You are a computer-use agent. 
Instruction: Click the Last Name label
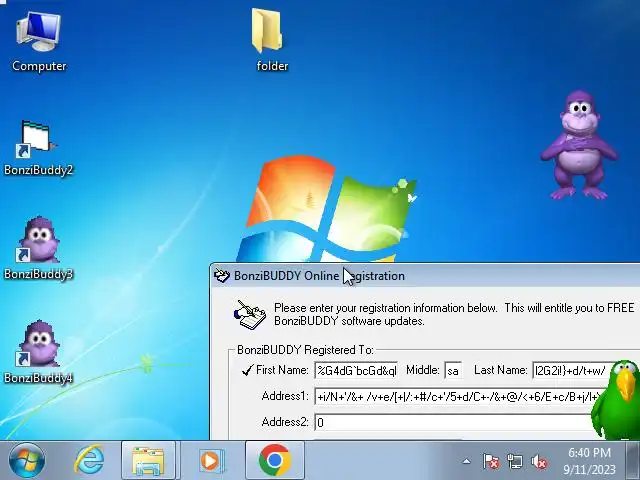[500, 370]
